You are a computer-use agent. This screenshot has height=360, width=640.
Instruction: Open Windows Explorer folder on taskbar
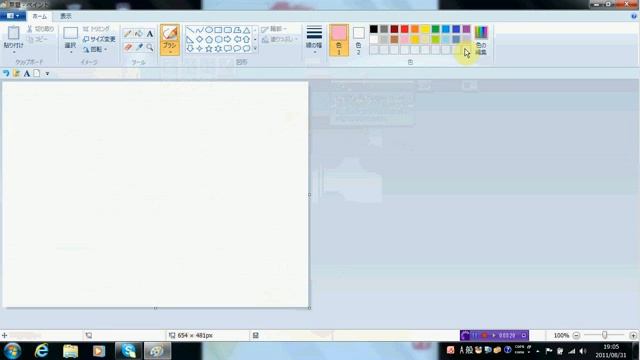pyautogui.click(x=70, y=351)
